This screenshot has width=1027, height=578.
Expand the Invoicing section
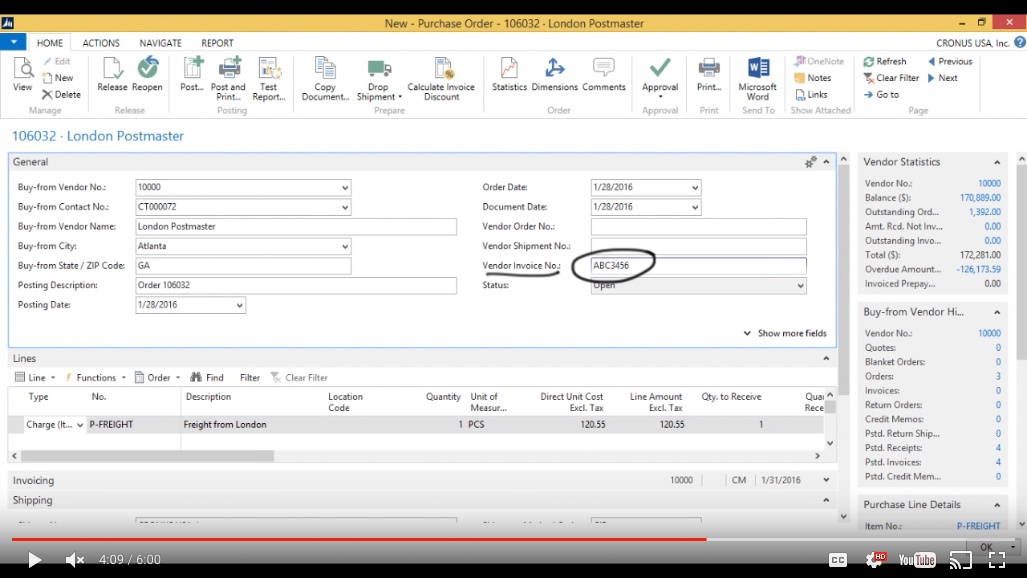[827, 480]
